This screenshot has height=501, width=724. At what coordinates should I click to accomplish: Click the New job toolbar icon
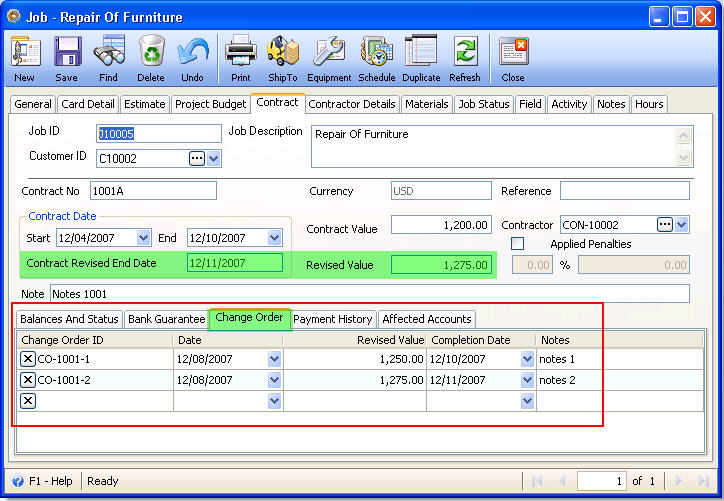[25, 51]
